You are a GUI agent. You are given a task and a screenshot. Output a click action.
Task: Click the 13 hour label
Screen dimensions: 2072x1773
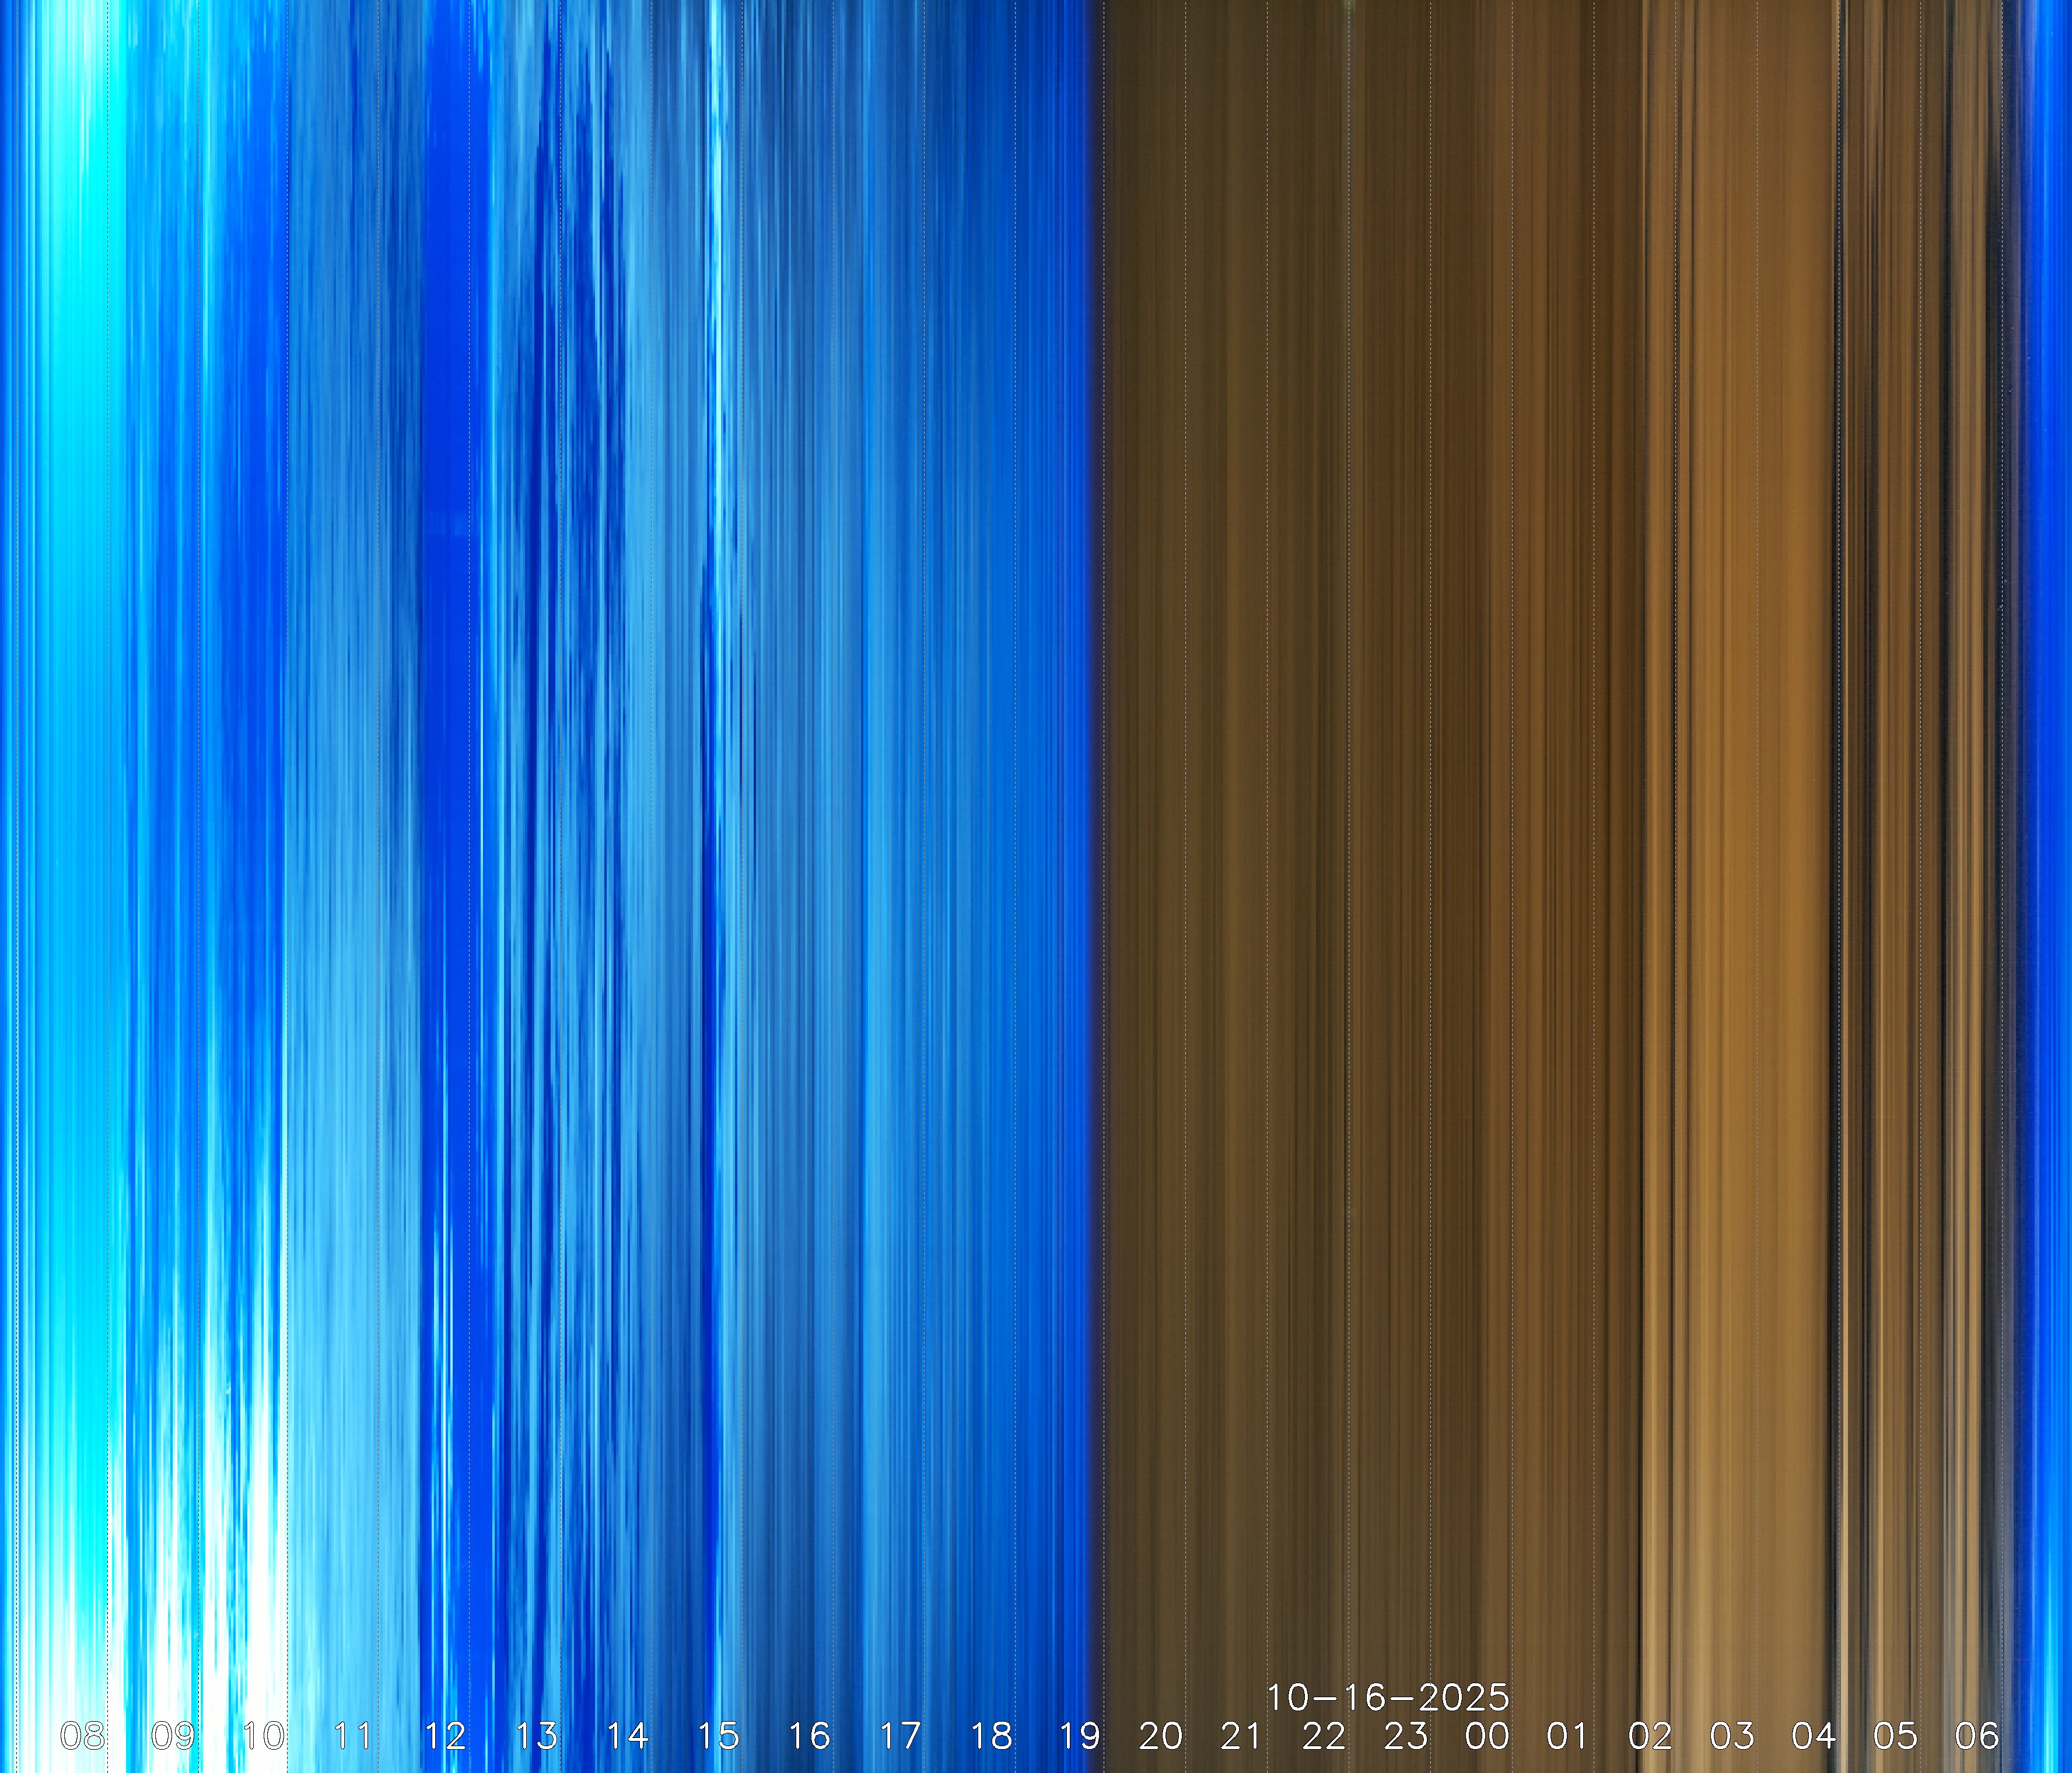536,1736
